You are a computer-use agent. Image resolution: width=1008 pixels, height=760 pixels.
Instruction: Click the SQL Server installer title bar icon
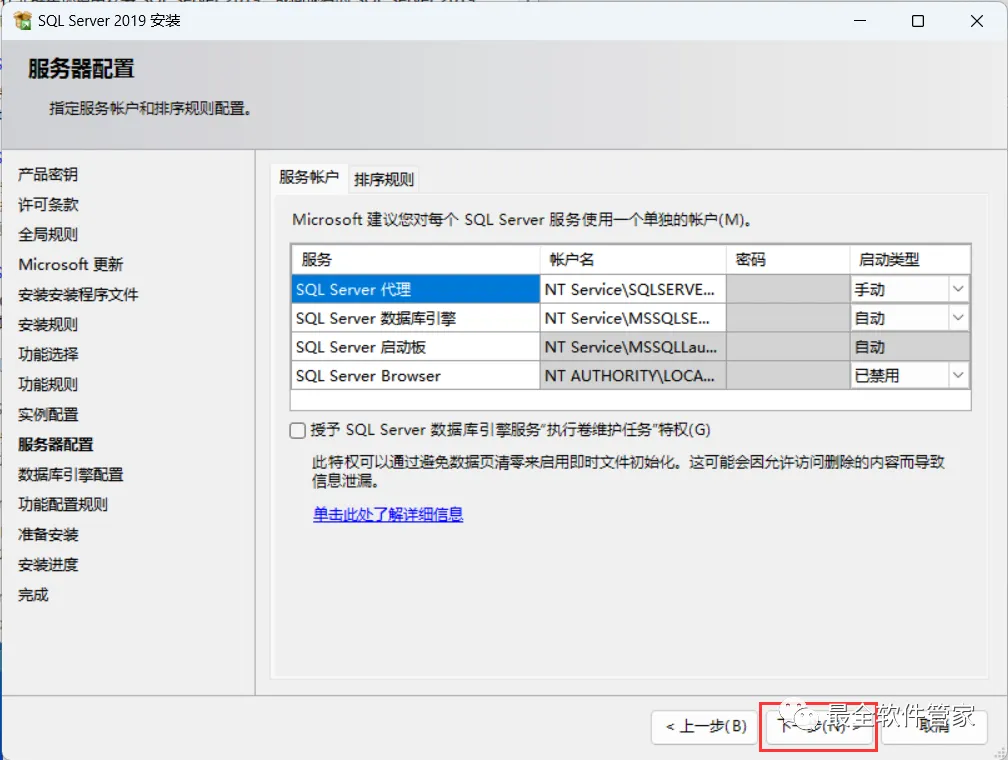[x=22, y=21]
